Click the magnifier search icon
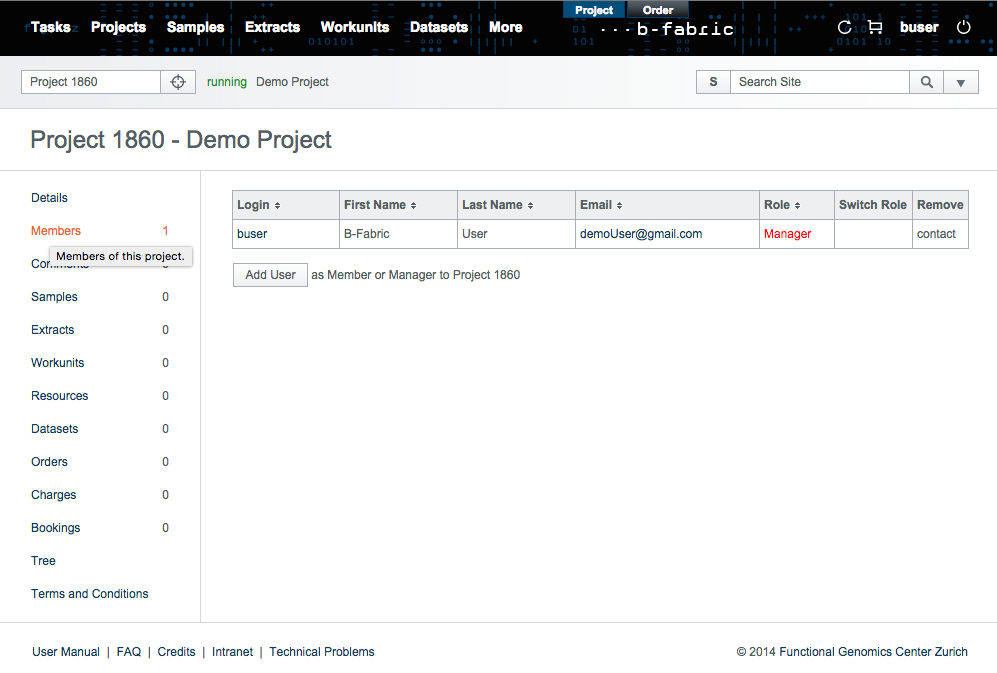997x673 pixels. 927,82
